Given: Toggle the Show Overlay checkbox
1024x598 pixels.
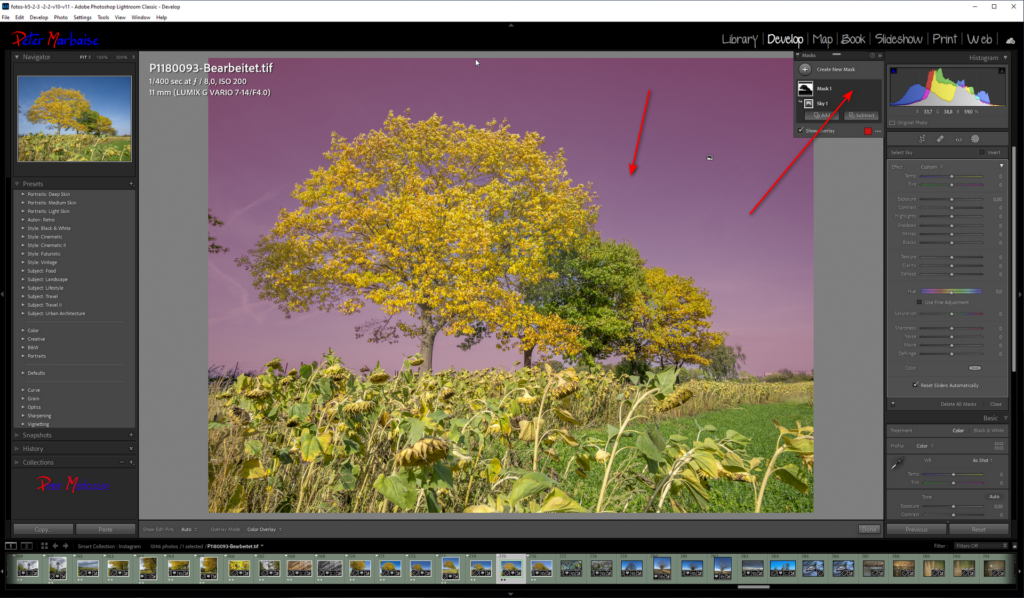Looking at the screenshot, I should coord(800,129).
